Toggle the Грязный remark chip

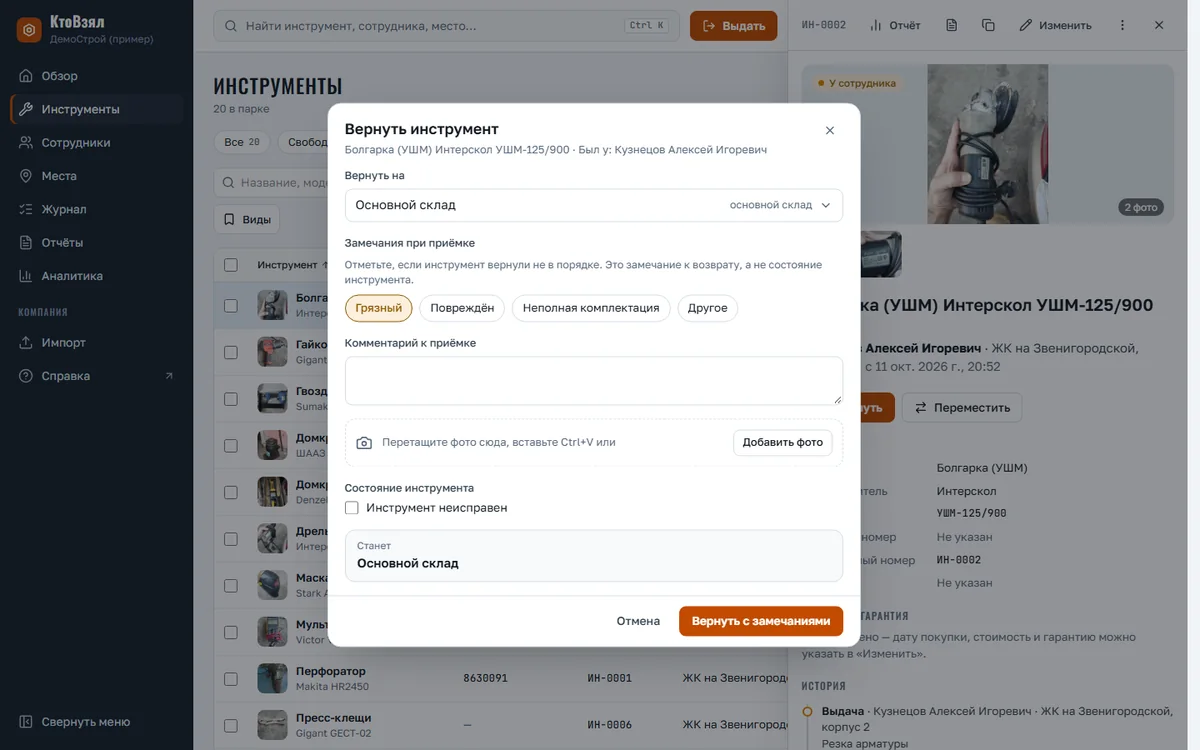coord(379,308)
